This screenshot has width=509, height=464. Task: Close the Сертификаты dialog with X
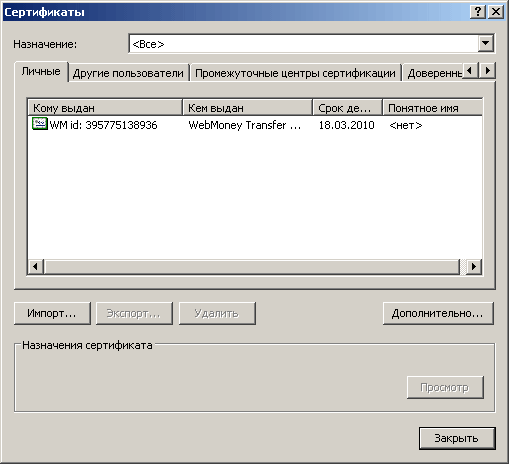tap(496, 12)
